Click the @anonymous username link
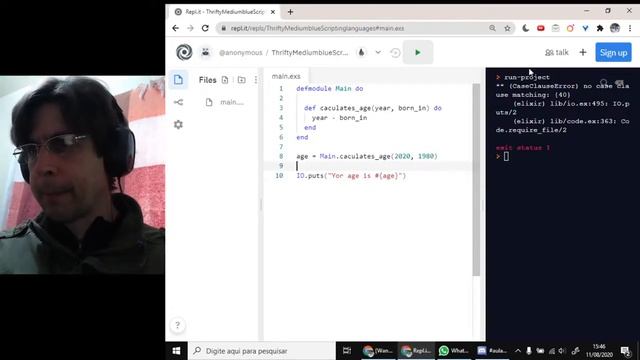Image resolution: width=640 pixels, height=360 pixels. [x=241, y=53]
